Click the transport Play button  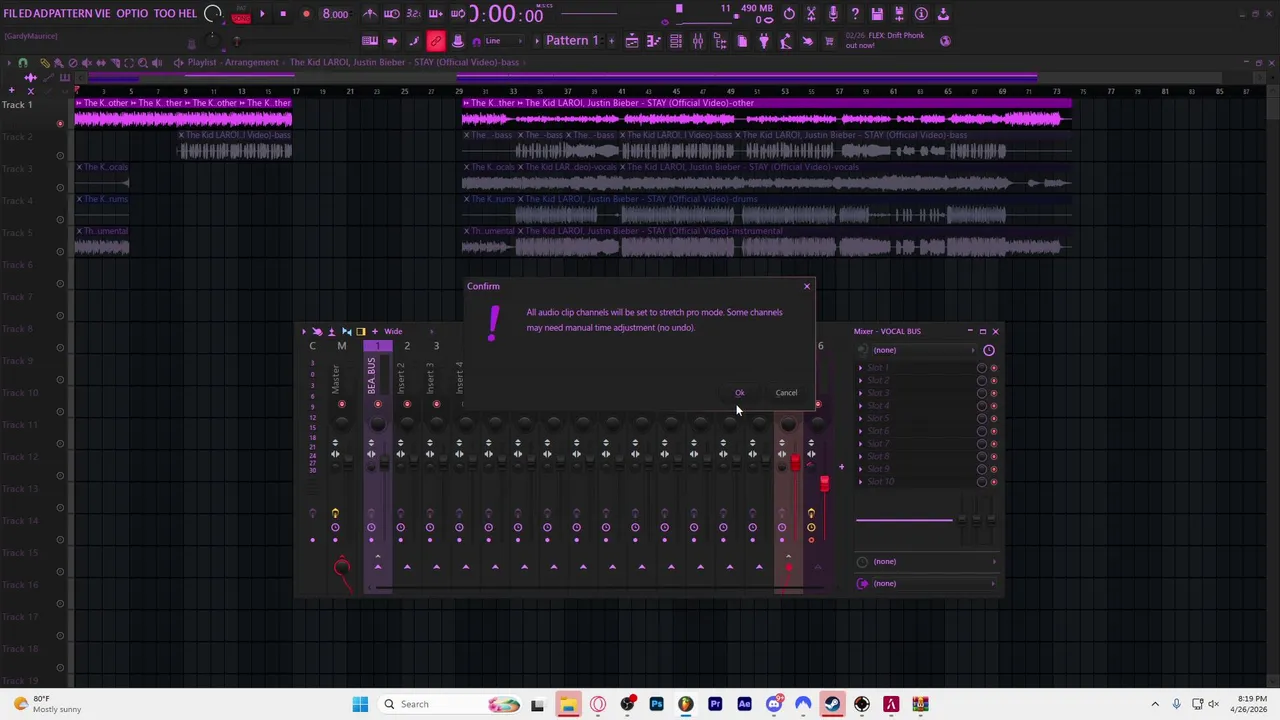(262, 14)
